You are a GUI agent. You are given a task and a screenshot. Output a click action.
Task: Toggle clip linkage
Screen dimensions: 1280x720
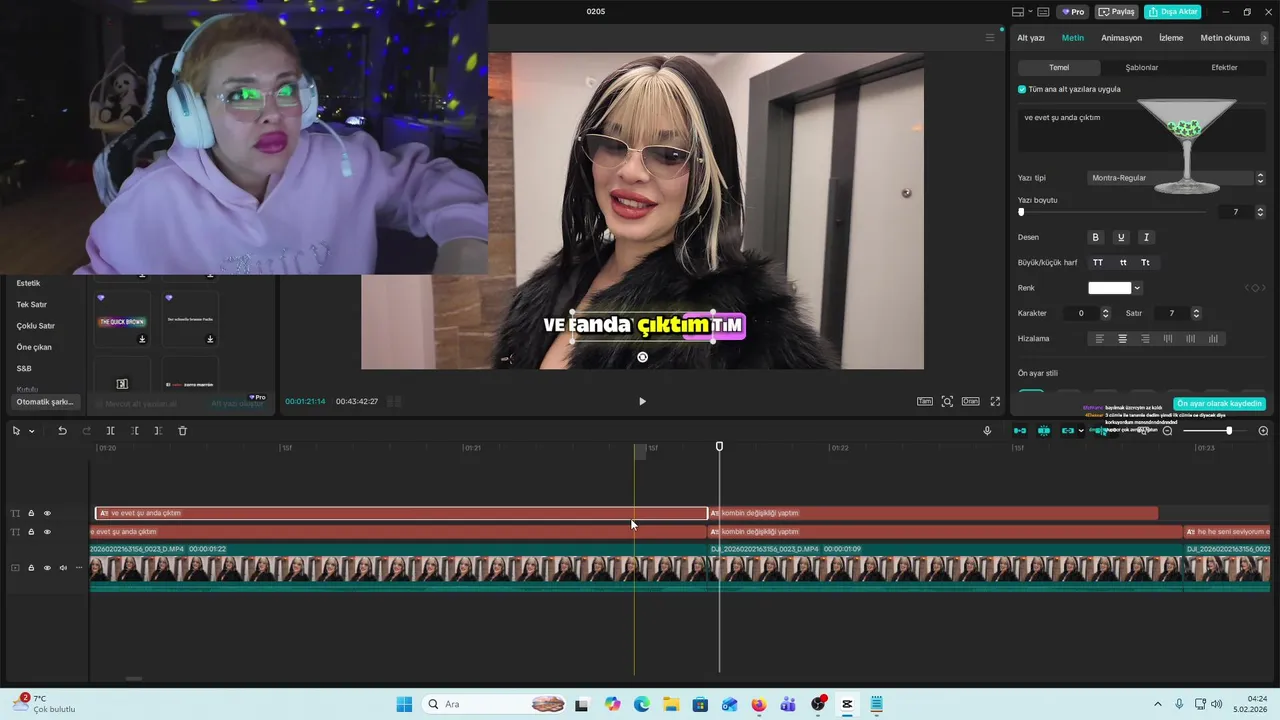click(1068, 431)
